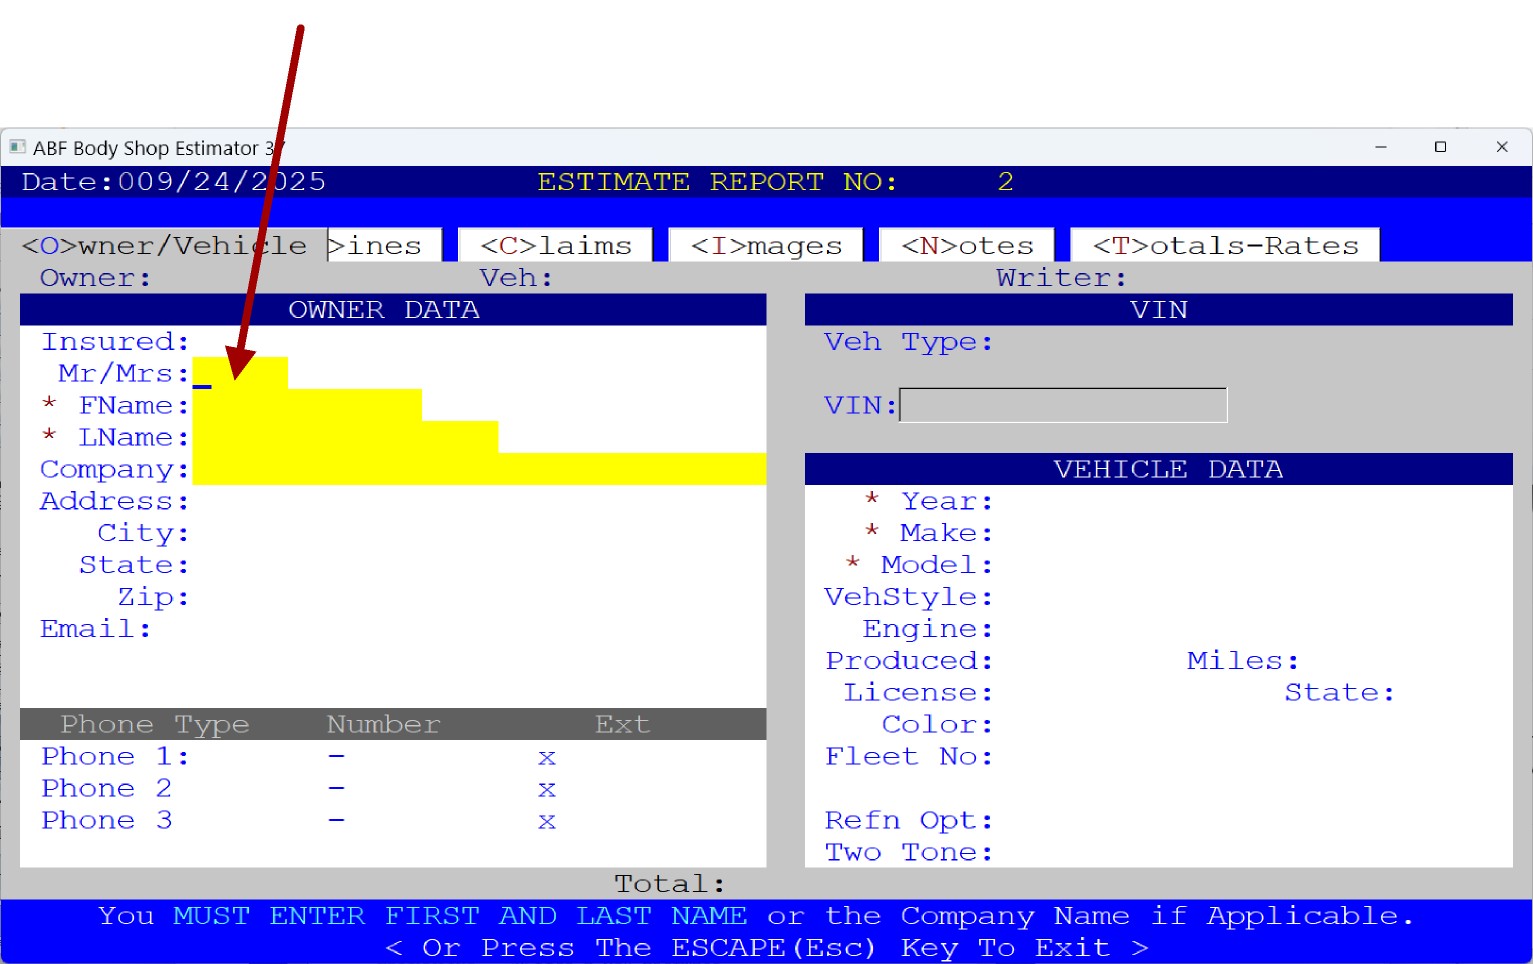Viewport: 1533px width, 964px height.
Task: Click the VIN text box
Action: (x=1063, y=405)
